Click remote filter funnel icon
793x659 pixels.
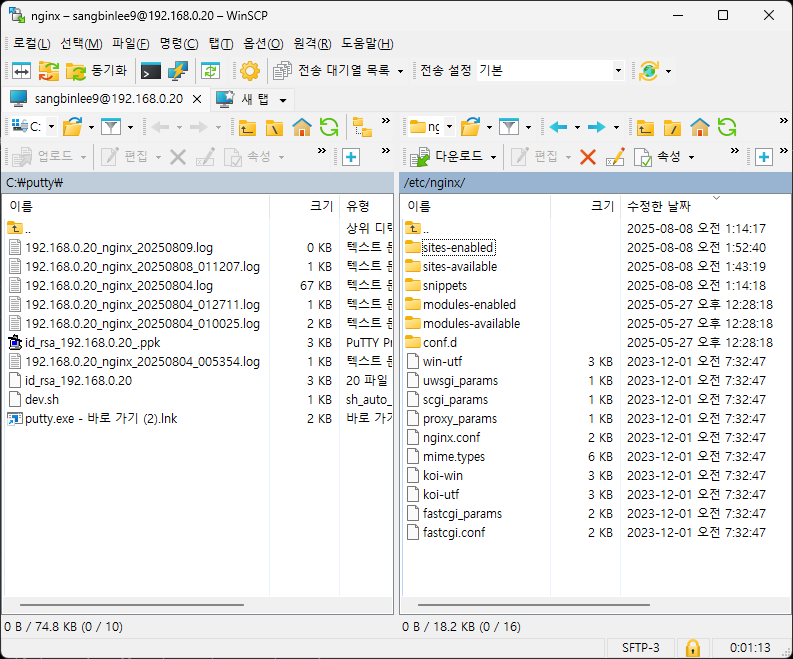pos(509,127)
